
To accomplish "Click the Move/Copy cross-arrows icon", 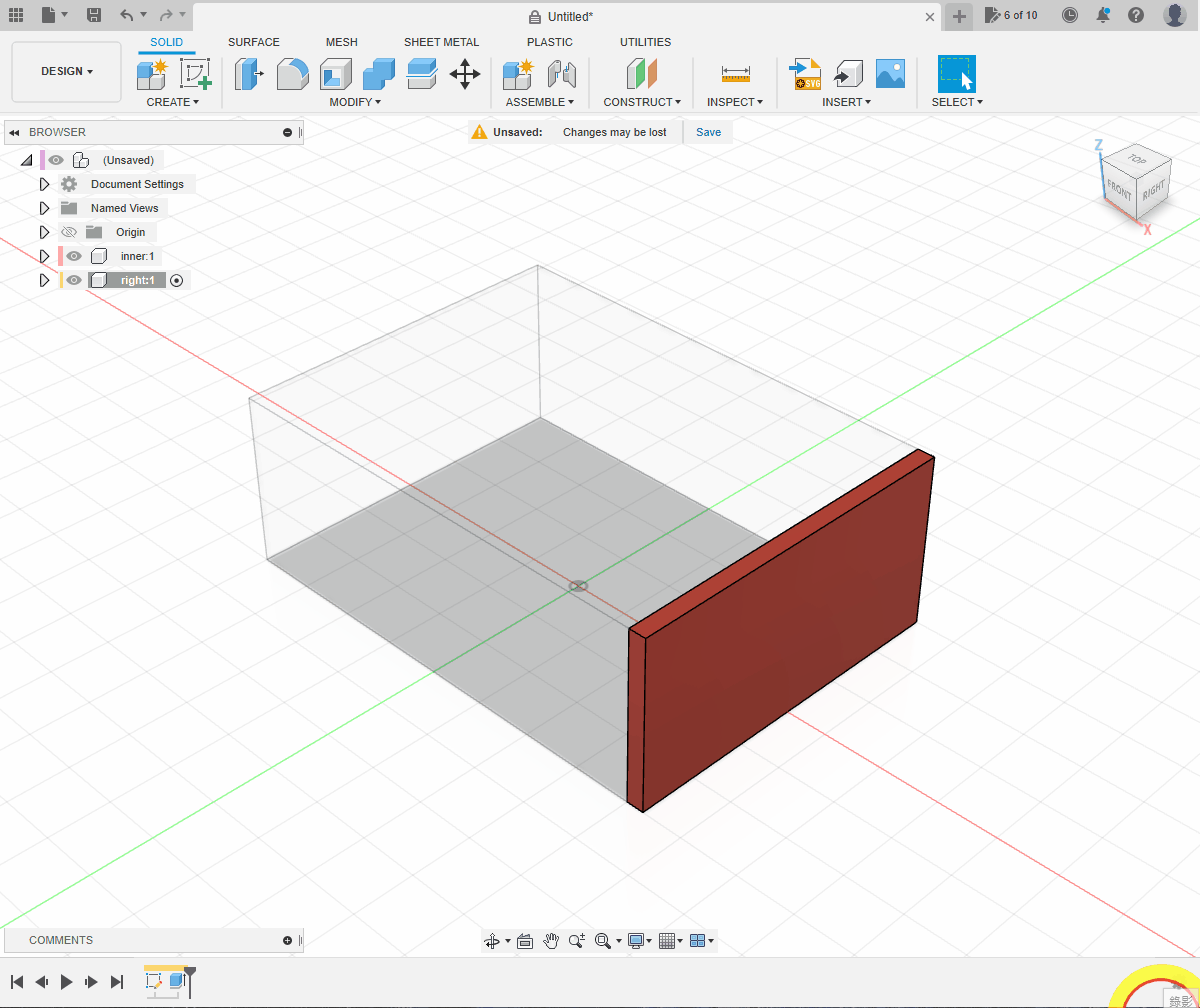I will (x=465, y=74).
